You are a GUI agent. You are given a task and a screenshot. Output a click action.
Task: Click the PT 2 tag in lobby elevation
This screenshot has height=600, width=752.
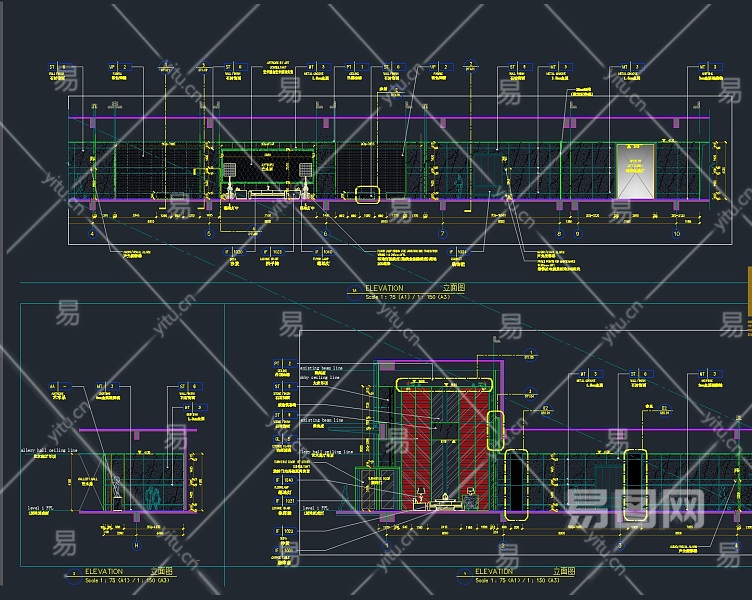pos(284,364)
